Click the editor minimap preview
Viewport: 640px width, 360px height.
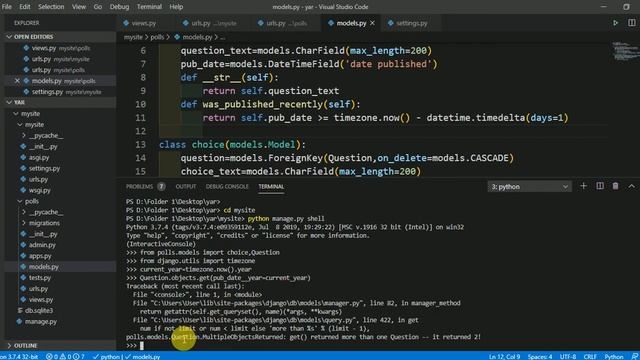tap(624, 51)
